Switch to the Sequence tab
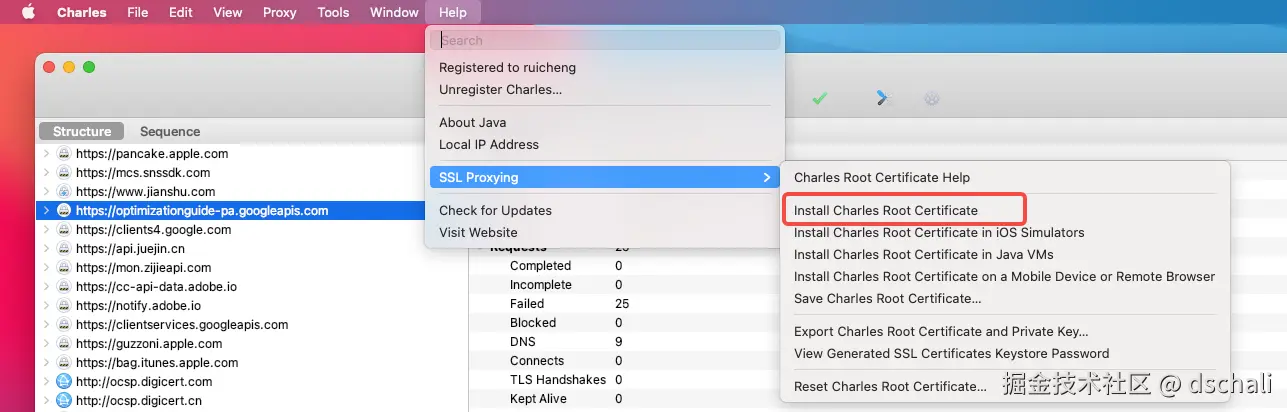Screen dimensions: 1287x412 pos(170,131)
